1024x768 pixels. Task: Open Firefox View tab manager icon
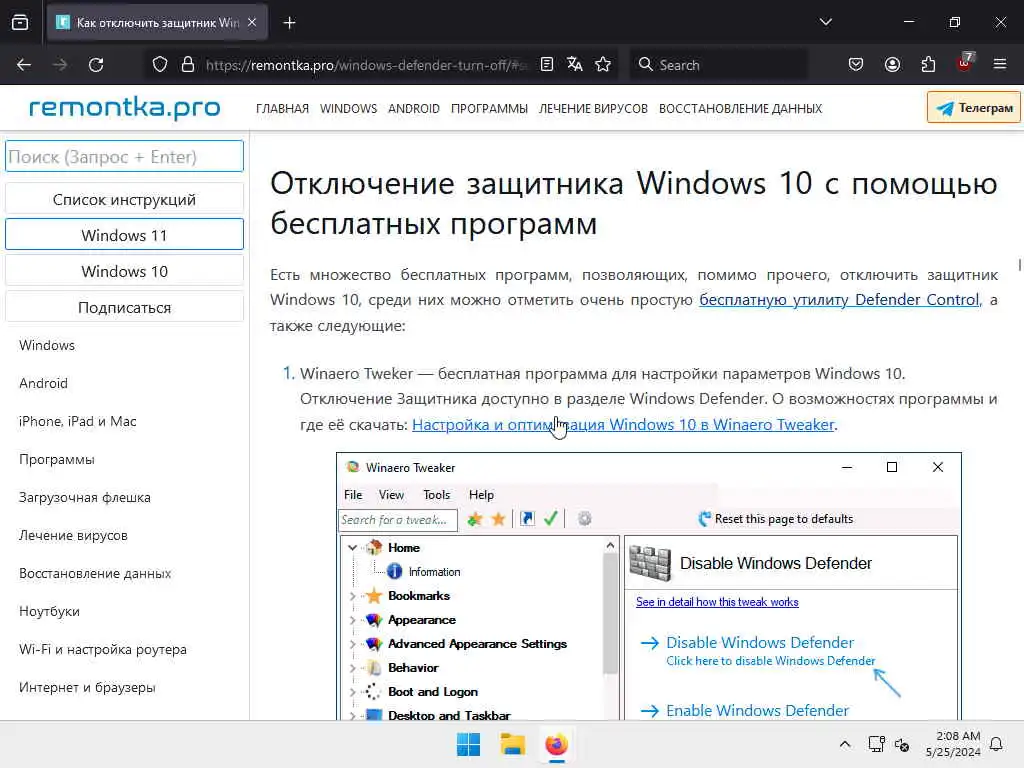[20, 23]
